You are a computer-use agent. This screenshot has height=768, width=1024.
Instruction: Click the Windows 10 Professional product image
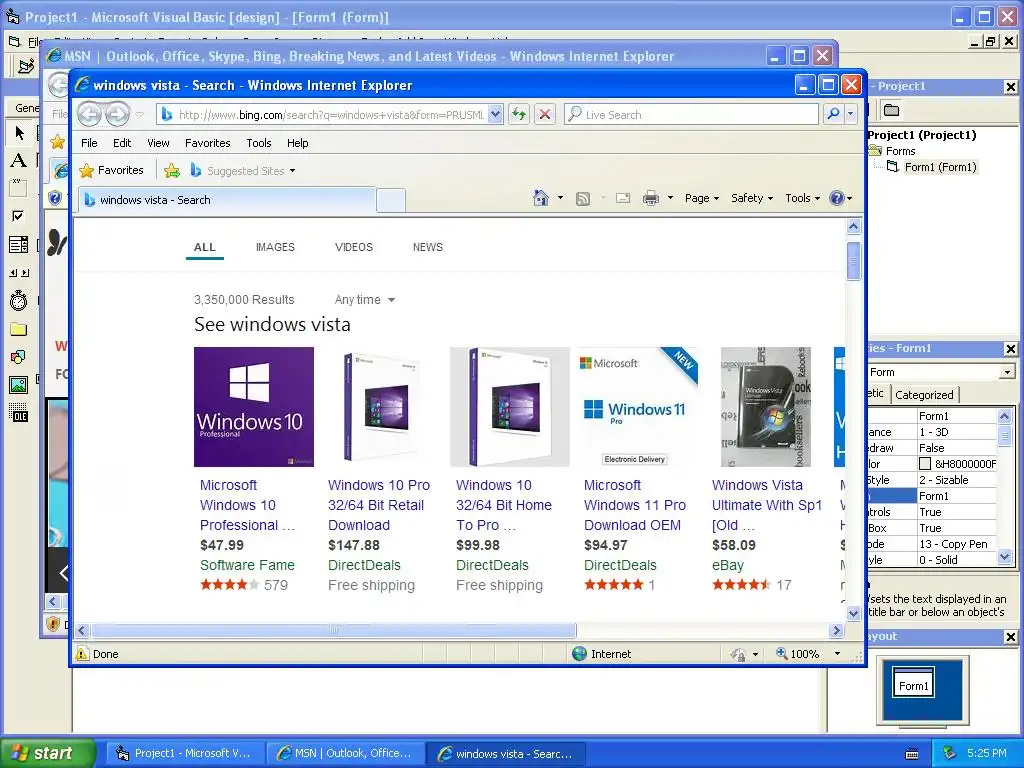point(254,407)
